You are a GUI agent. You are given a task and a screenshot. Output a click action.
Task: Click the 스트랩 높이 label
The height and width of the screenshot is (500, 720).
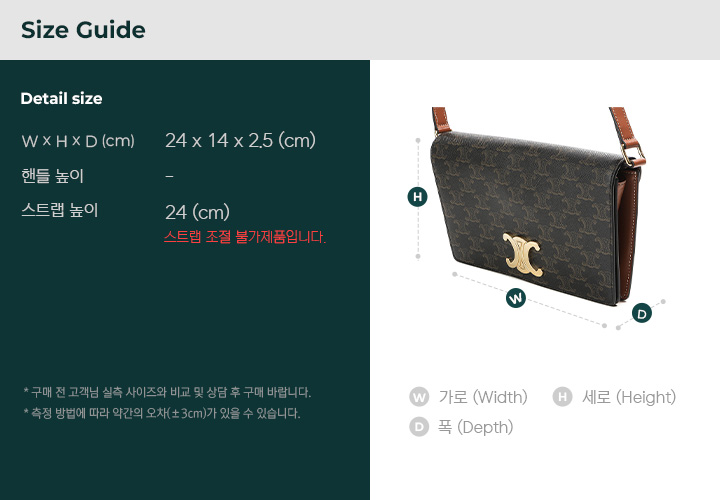(60, 210)
